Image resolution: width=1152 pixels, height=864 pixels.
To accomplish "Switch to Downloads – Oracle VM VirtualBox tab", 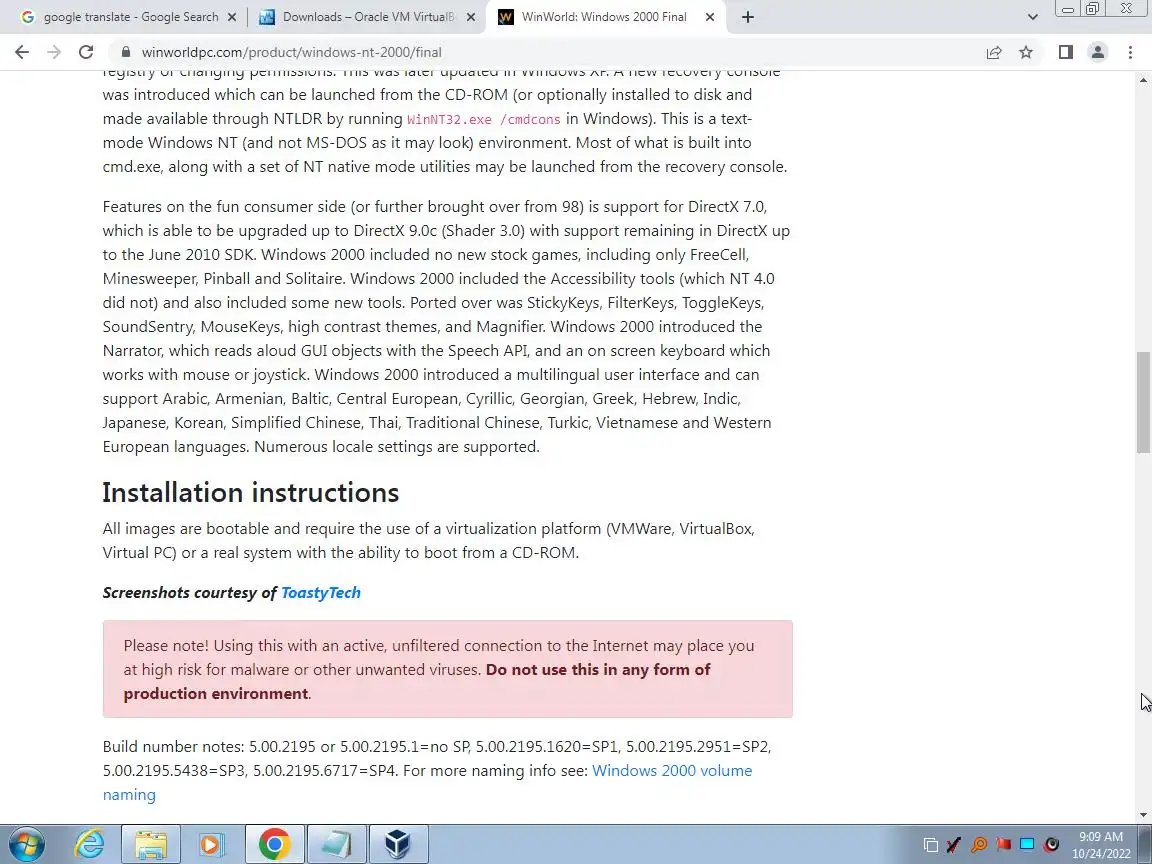I will tap(367, 17).
